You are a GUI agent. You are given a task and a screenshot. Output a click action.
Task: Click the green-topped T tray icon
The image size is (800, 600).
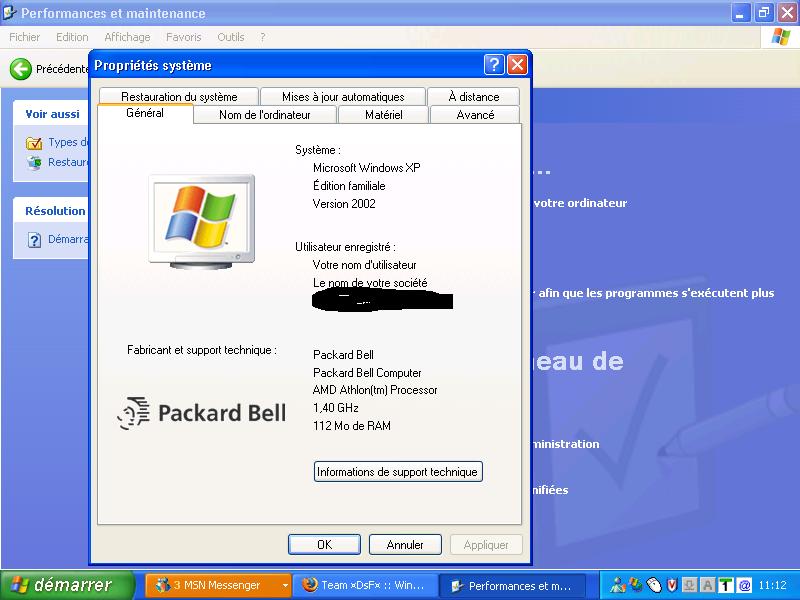(x=726, y=585)
